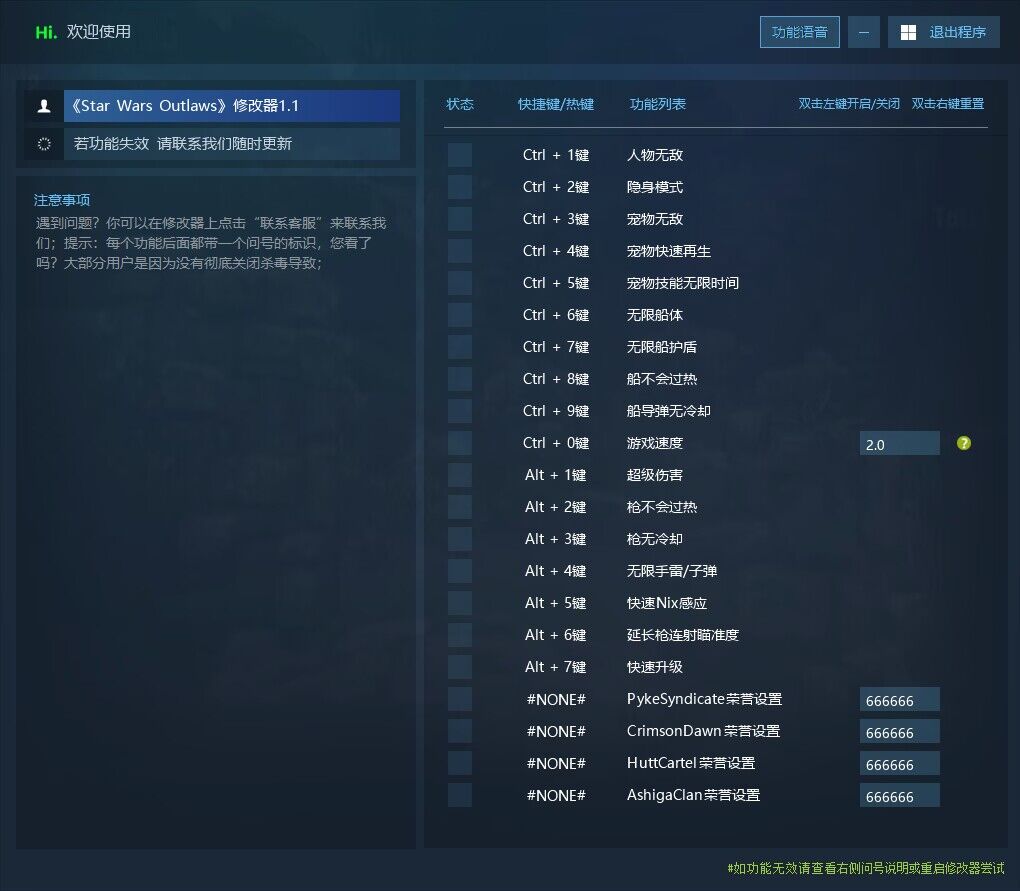Screen dimensions: 1020x891
Task: Click the Ctrl + 0键 hotkey label
Action: tap(556, 443)
